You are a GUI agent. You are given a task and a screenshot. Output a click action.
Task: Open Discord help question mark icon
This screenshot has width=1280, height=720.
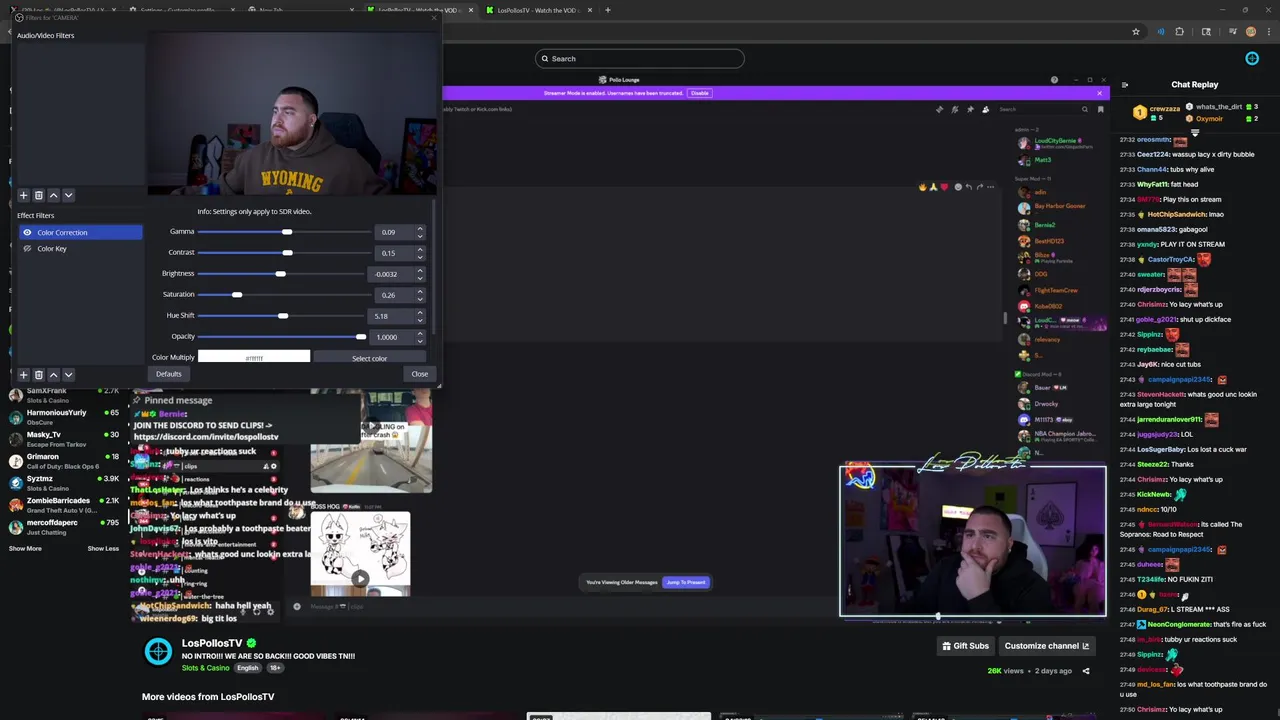click(1054, 80)
